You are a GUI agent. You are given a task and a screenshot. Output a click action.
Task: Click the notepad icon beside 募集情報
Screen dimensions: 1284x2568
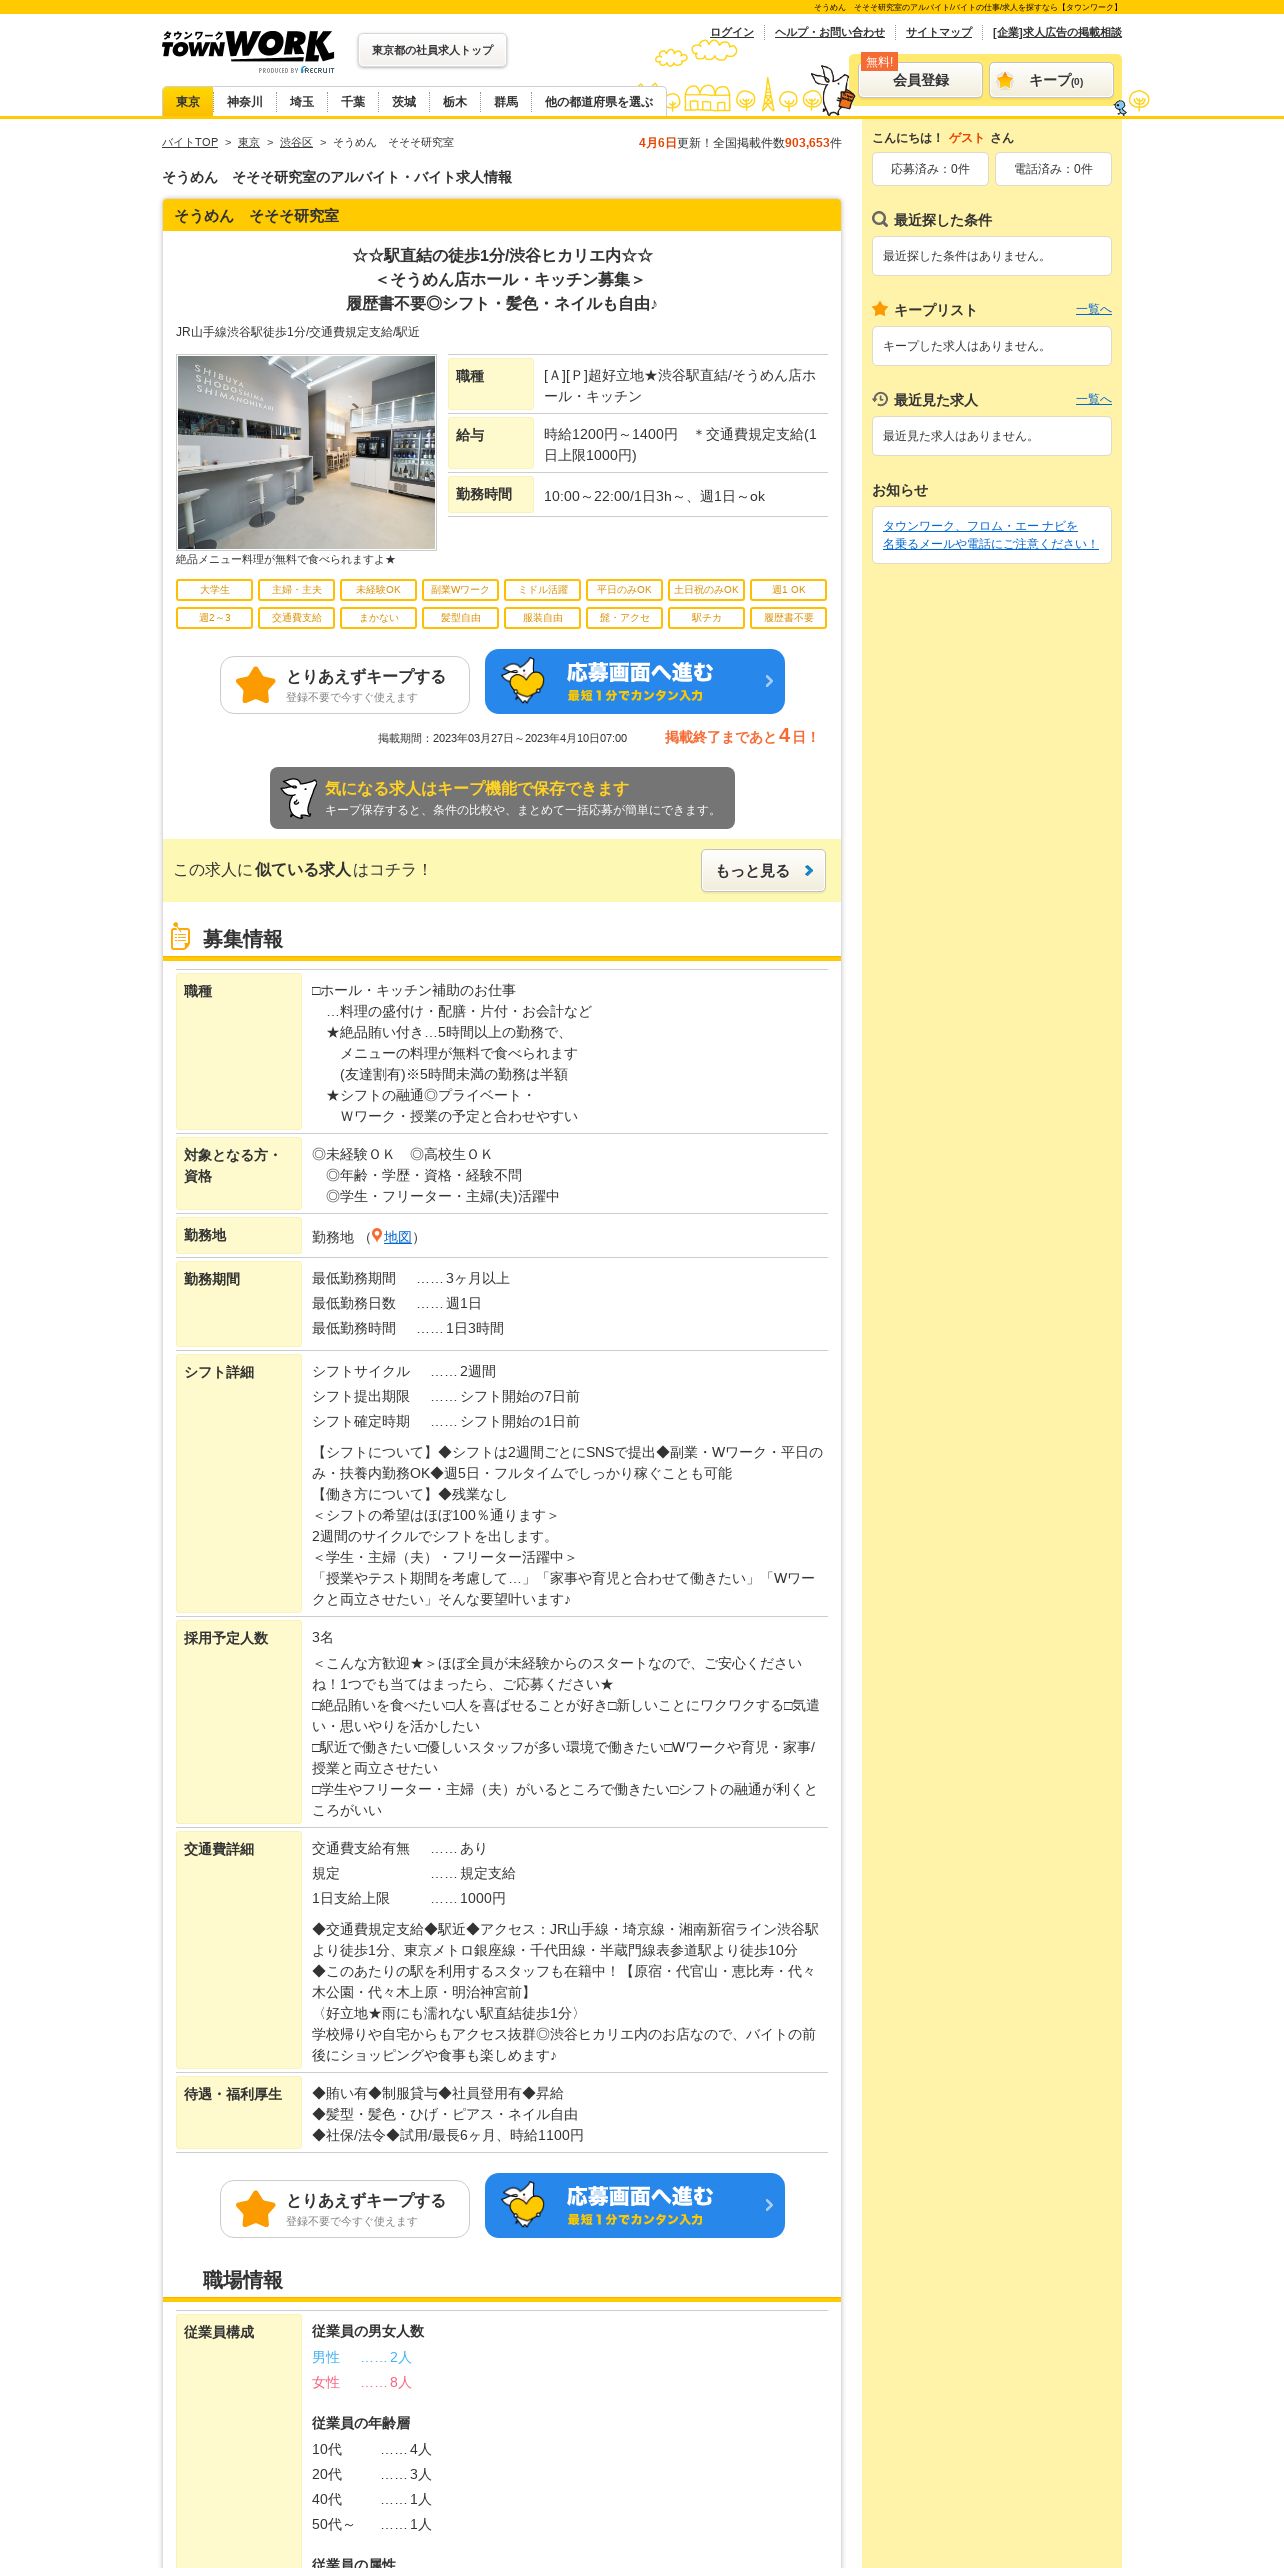point(180,937)
